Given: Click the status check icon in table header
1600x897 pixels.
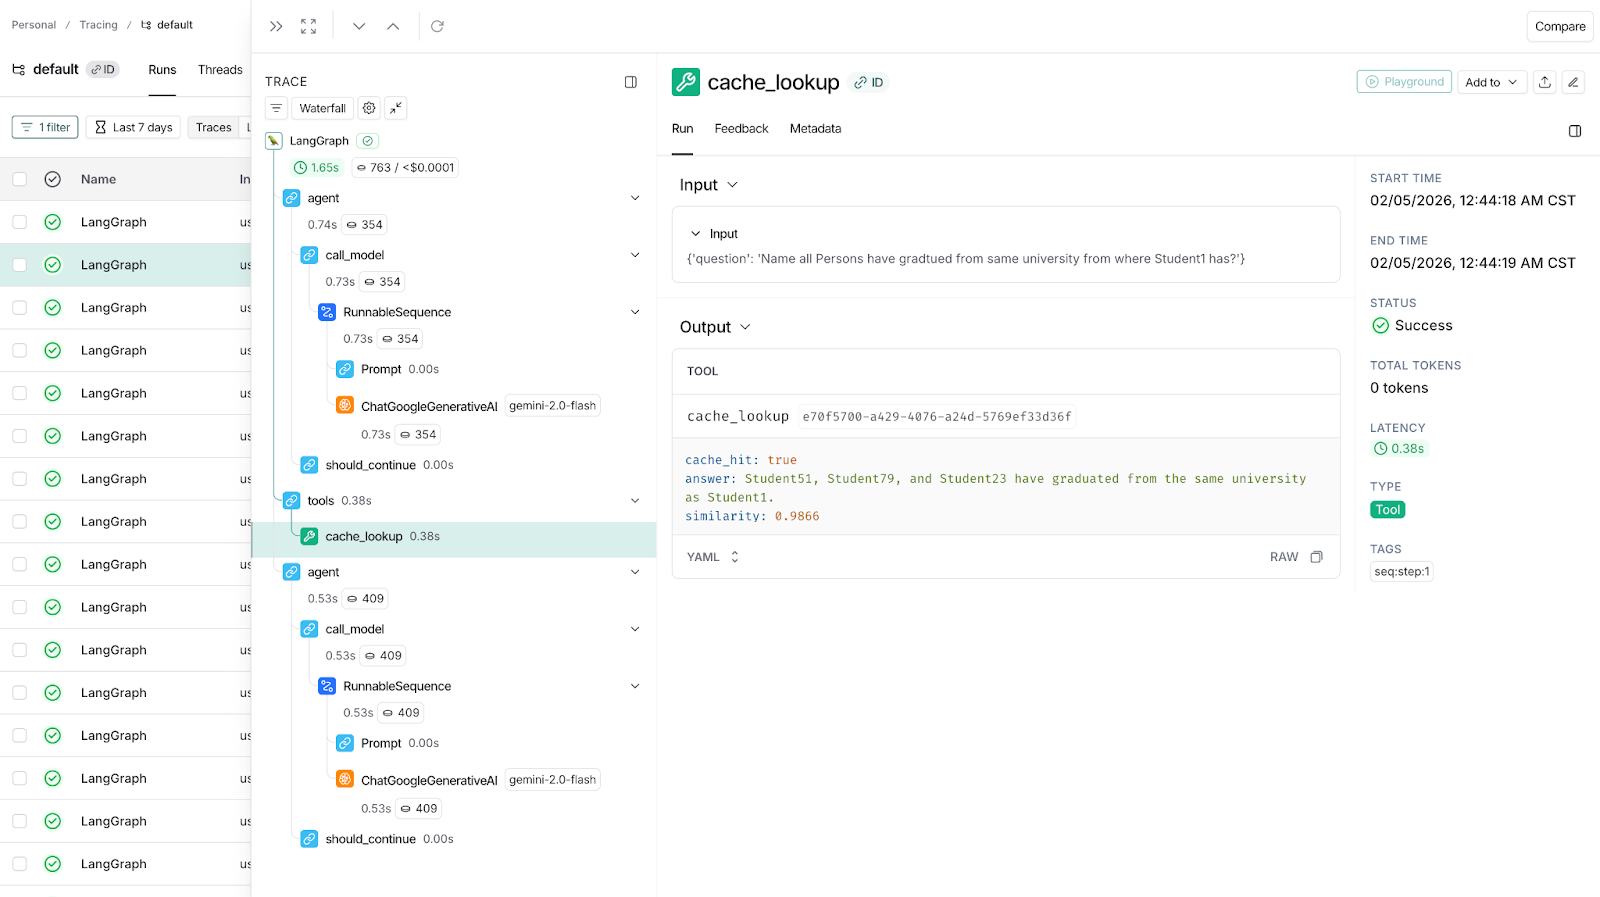Looking at the screenshot, I should pos(53,179).
